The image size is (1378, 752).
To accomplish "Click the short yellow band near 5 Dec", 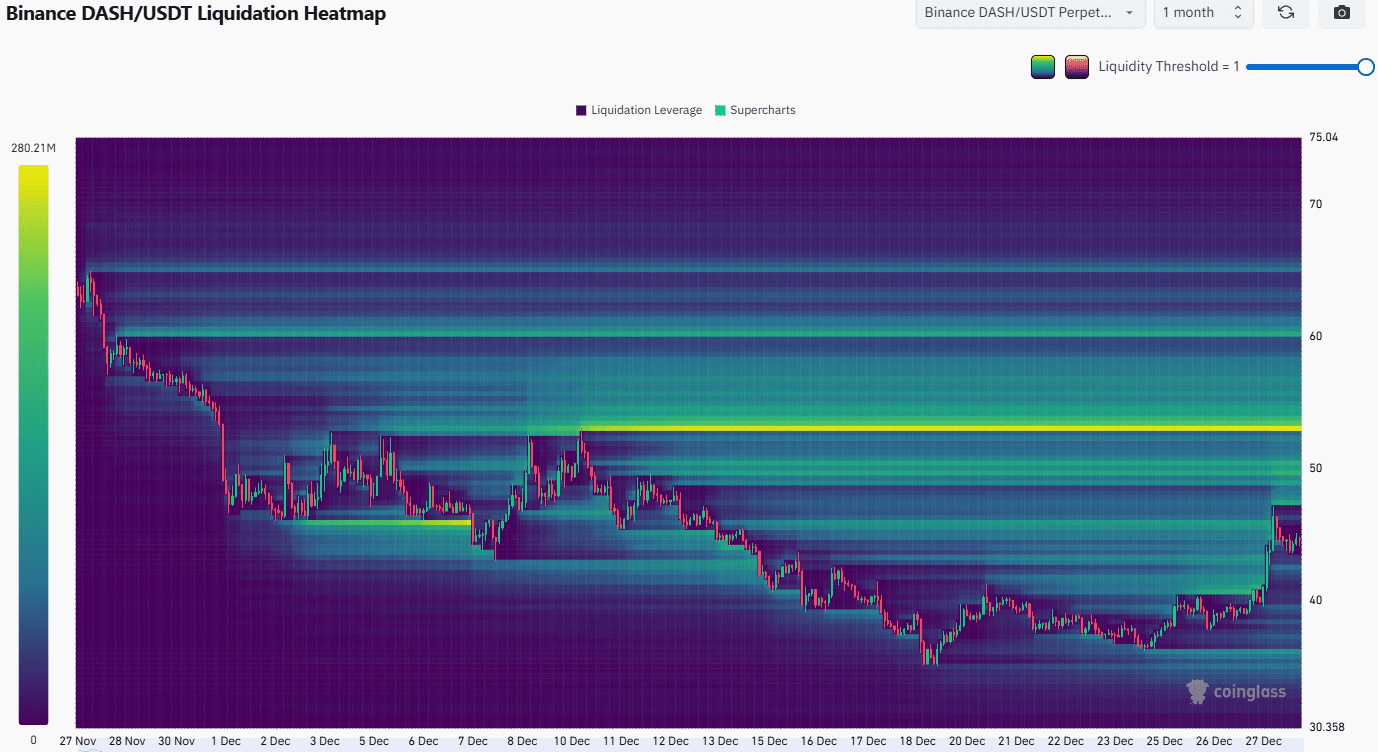I will (390, 522).
